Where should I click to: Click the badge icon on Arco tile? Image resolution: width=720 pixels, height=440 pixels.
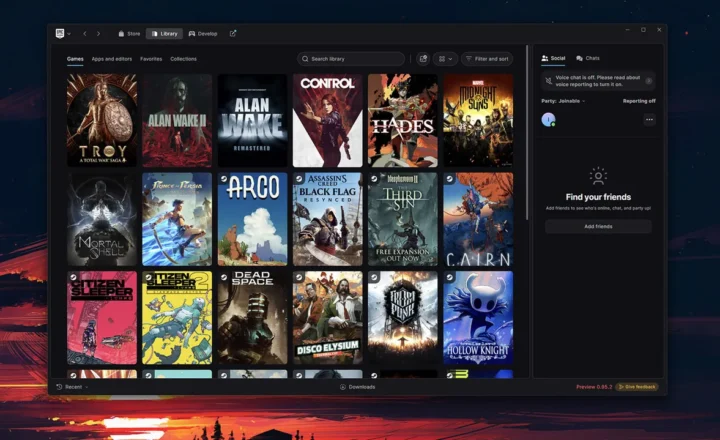224,179
